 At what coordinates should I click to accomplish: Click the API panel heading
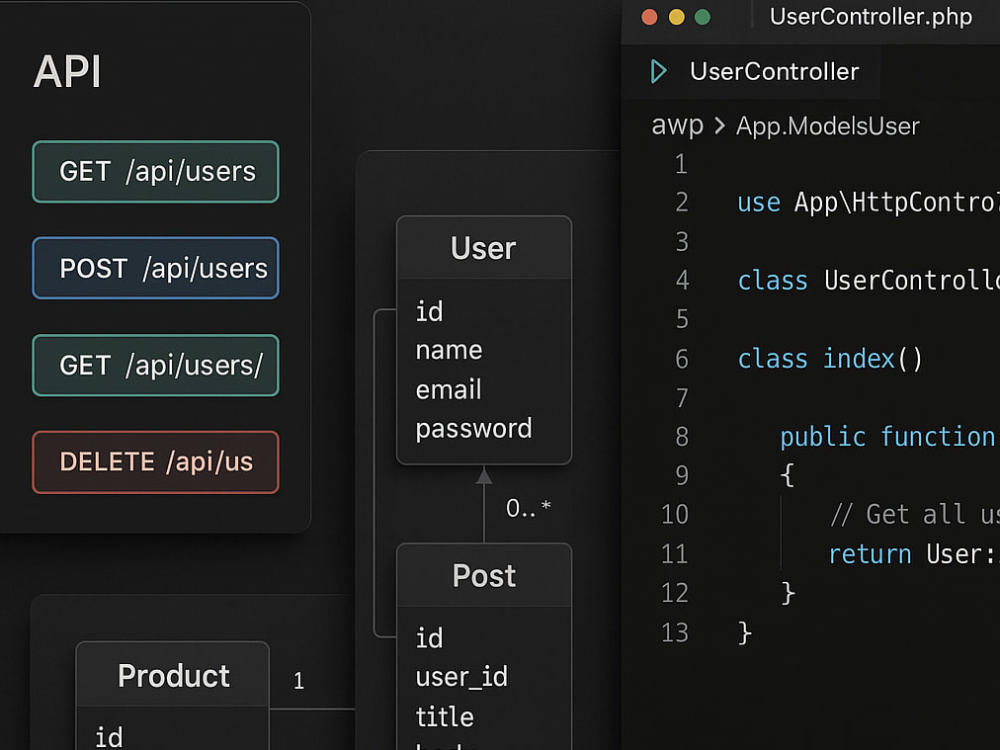pos(67,71)
